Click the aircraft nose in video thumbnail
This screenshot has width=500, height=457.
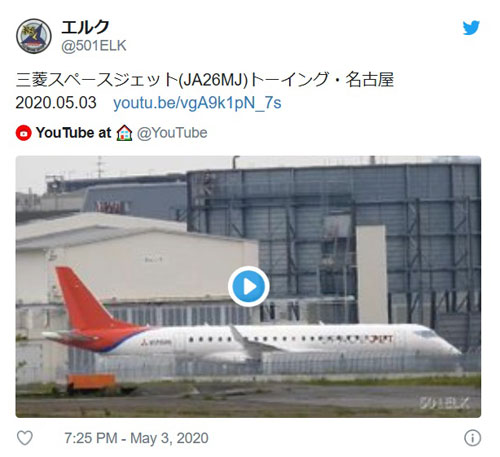tap(447, 343)
